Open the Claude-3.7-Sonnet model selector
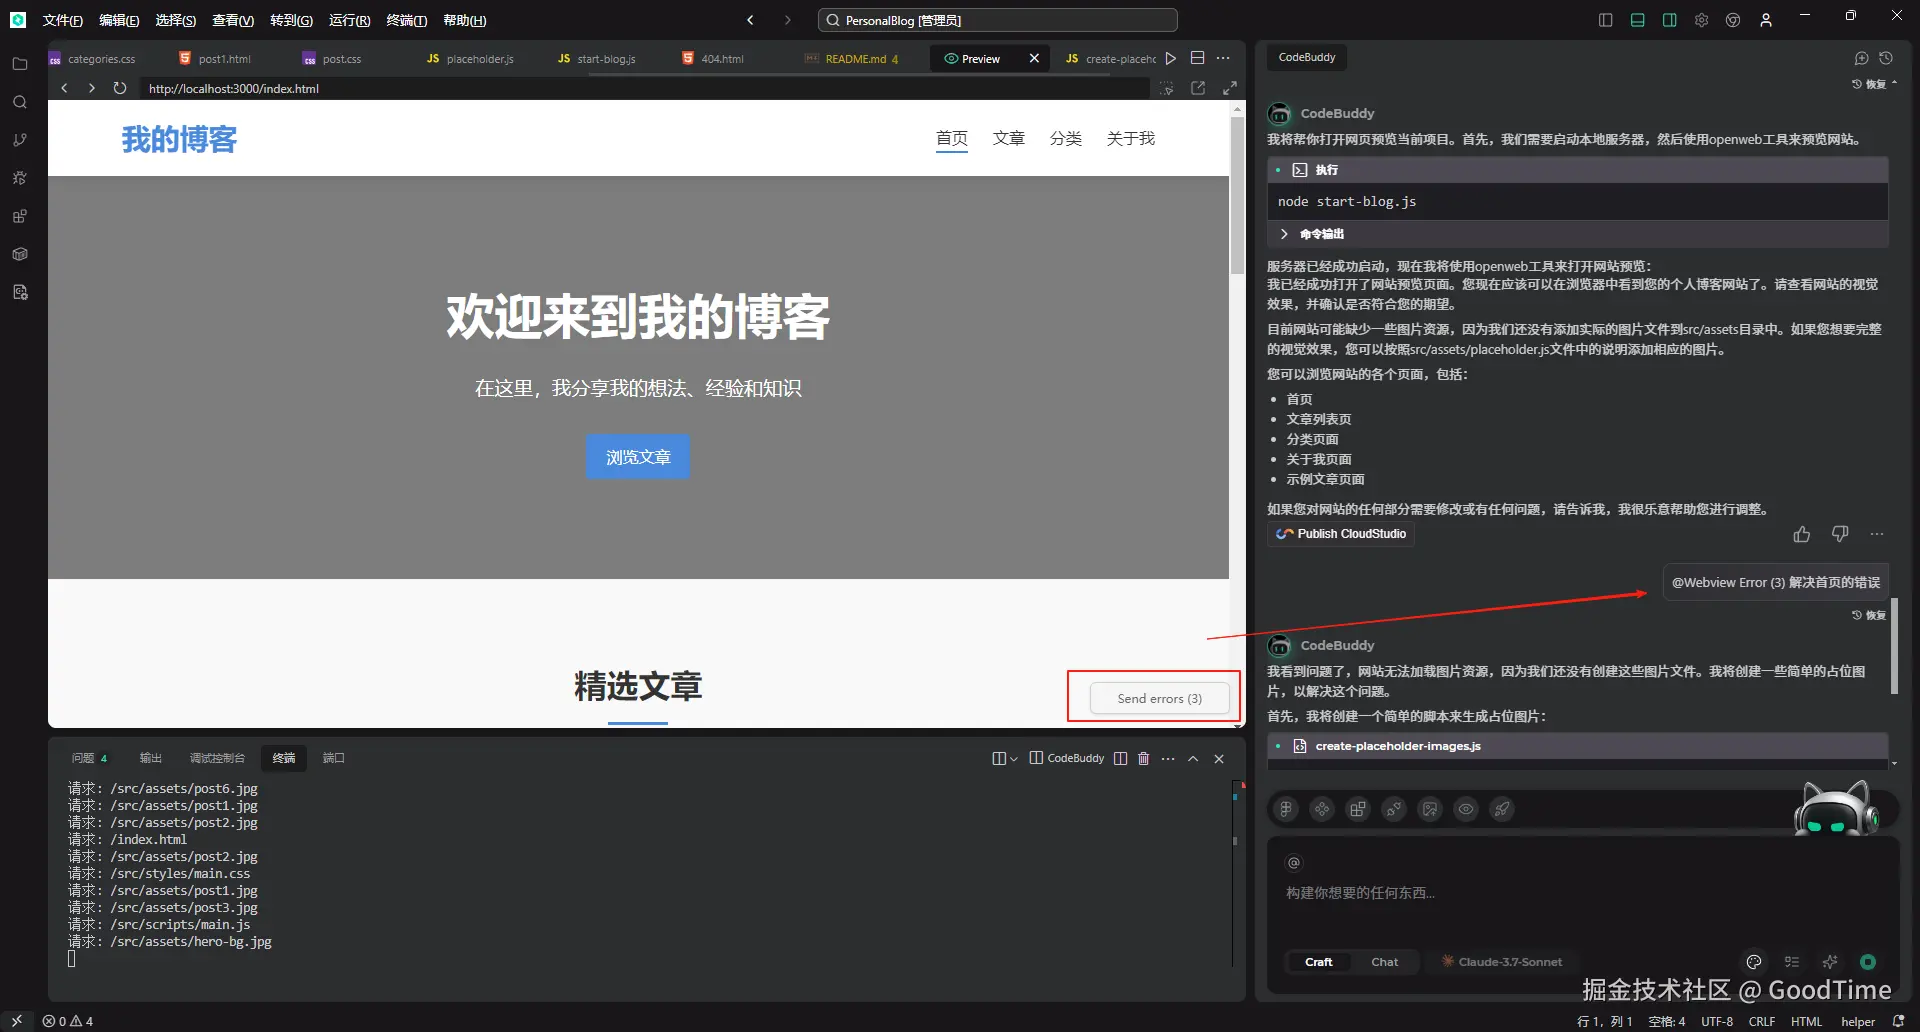The image size is (1920, 1032). (1501, 961)
